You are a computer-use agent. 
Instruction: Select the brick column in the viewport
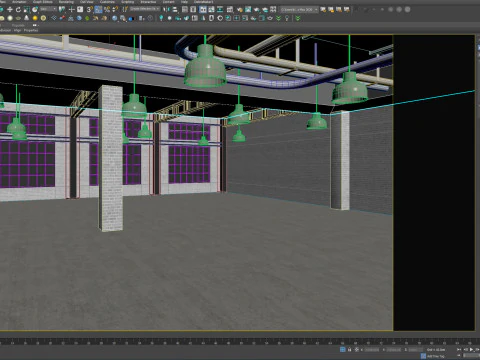tap(111, 158)
